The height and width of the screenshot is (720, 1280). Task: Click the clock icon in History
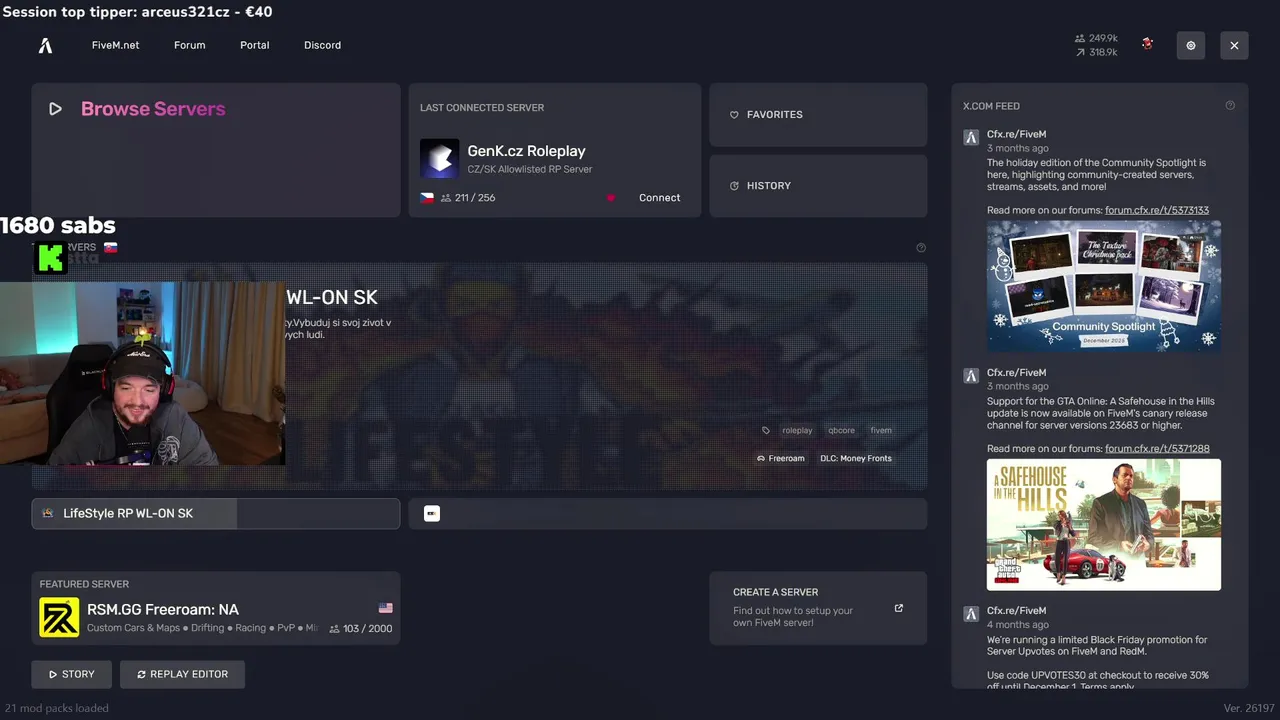(x=734, y=186)
